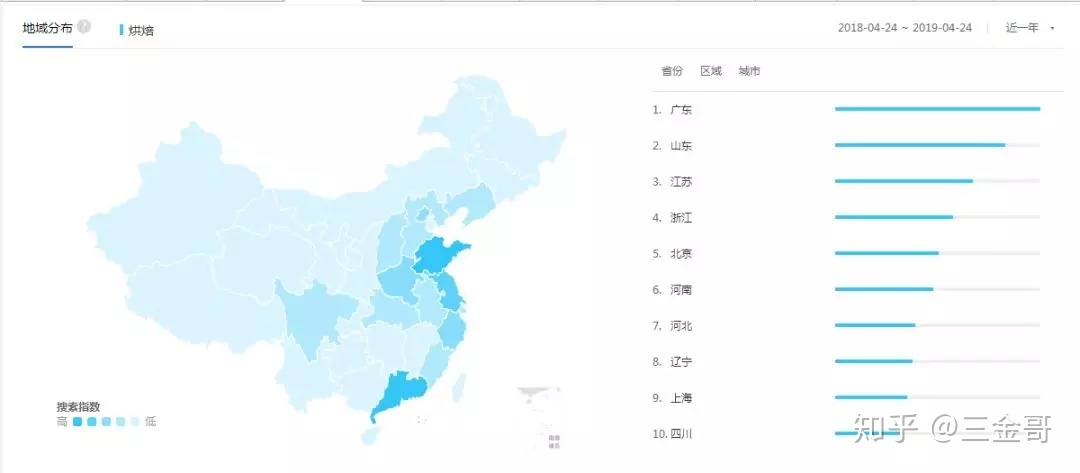Click Shandong province on the map
This screenshot has height=473, width=1080.
[437, 256]
